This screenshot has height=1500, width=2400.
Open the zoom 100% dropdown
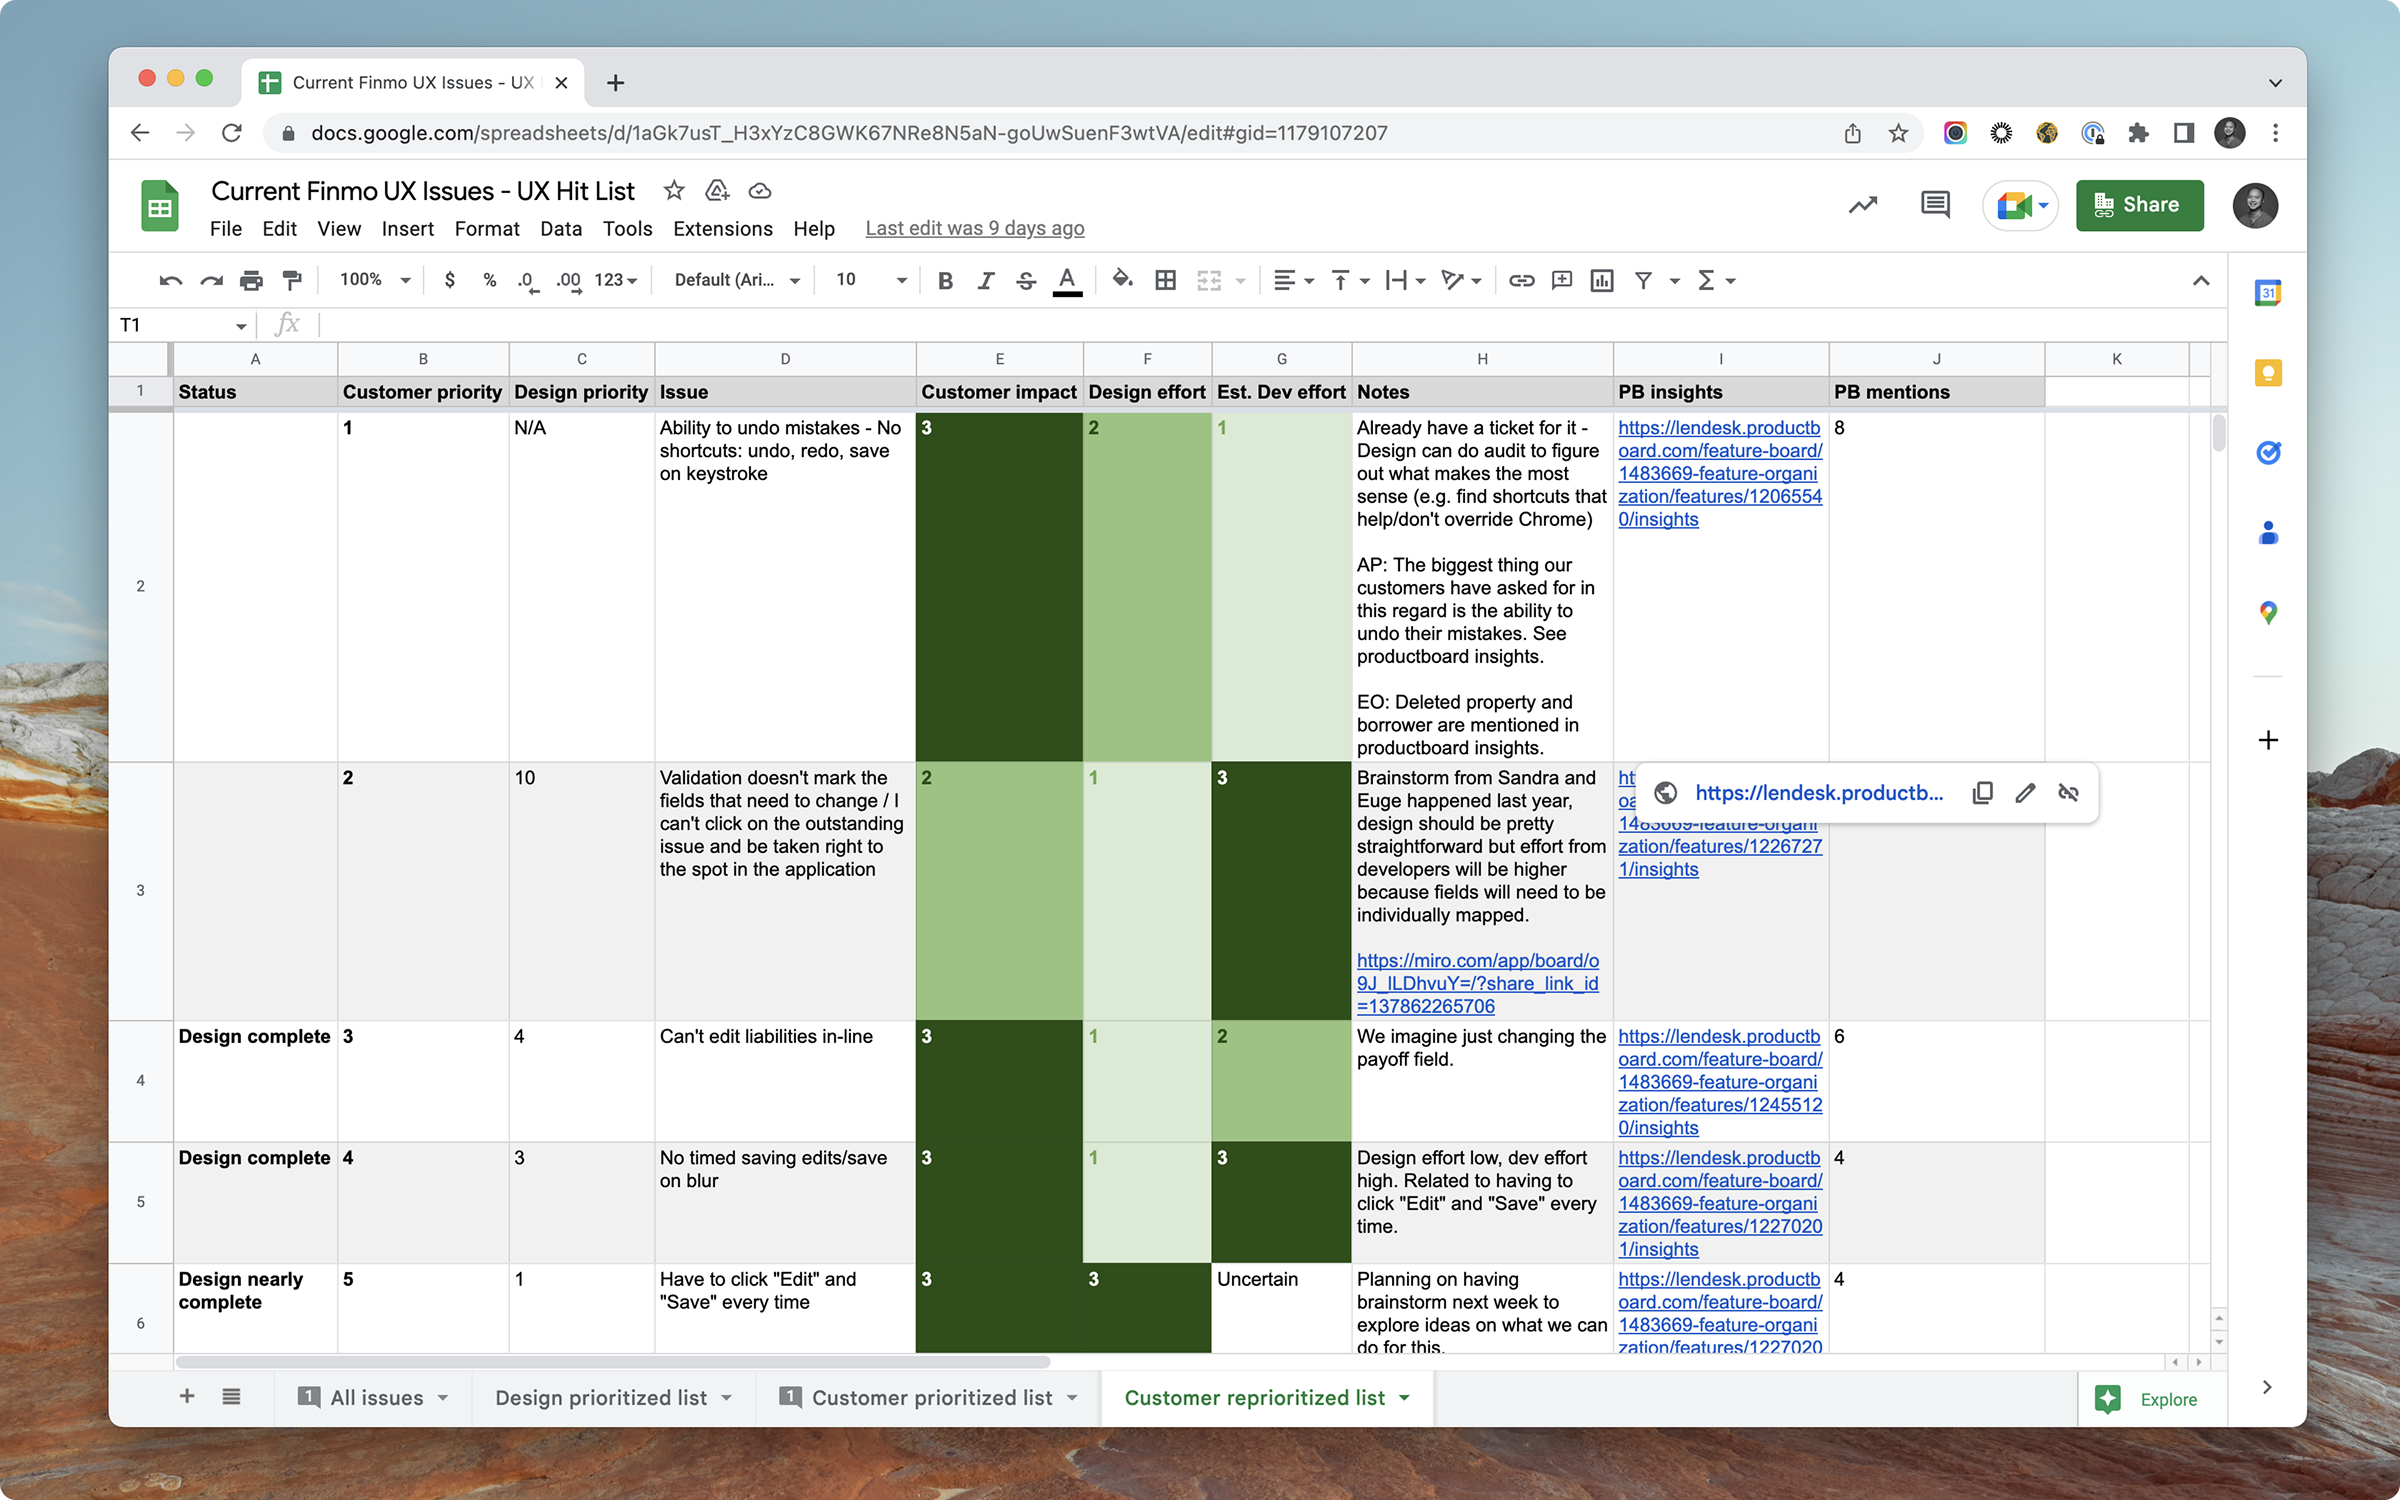(375, 280)
